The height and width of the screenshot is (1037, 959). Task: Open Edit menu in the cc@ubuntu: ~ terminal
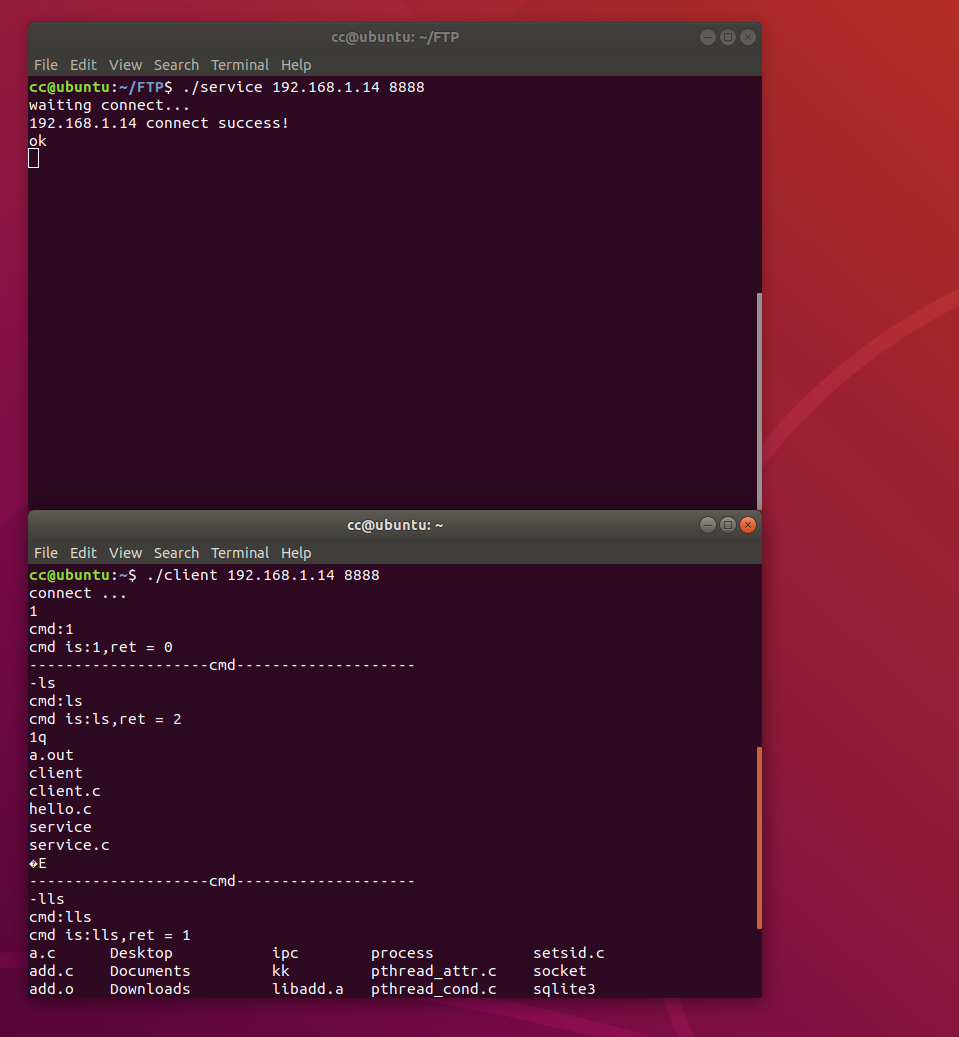pyautogui.click(x=83, y=553)
